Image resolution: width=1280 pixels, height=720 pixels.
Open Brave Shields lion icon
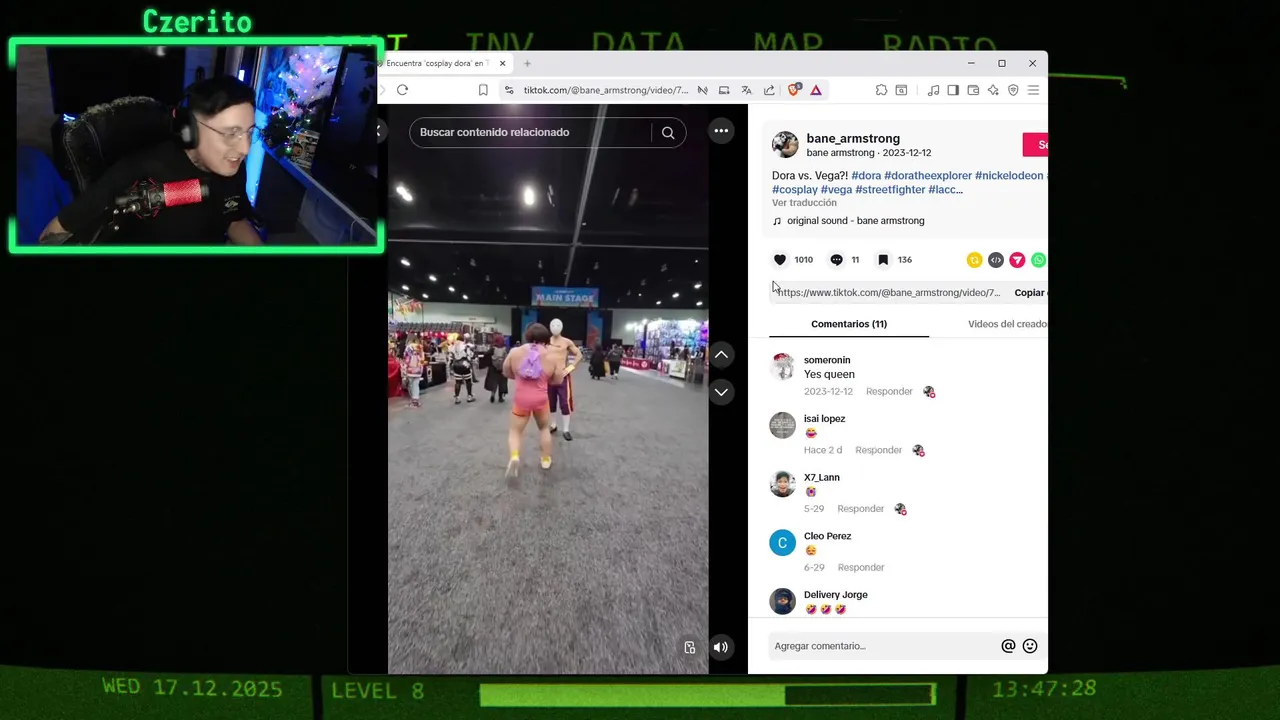794,90
